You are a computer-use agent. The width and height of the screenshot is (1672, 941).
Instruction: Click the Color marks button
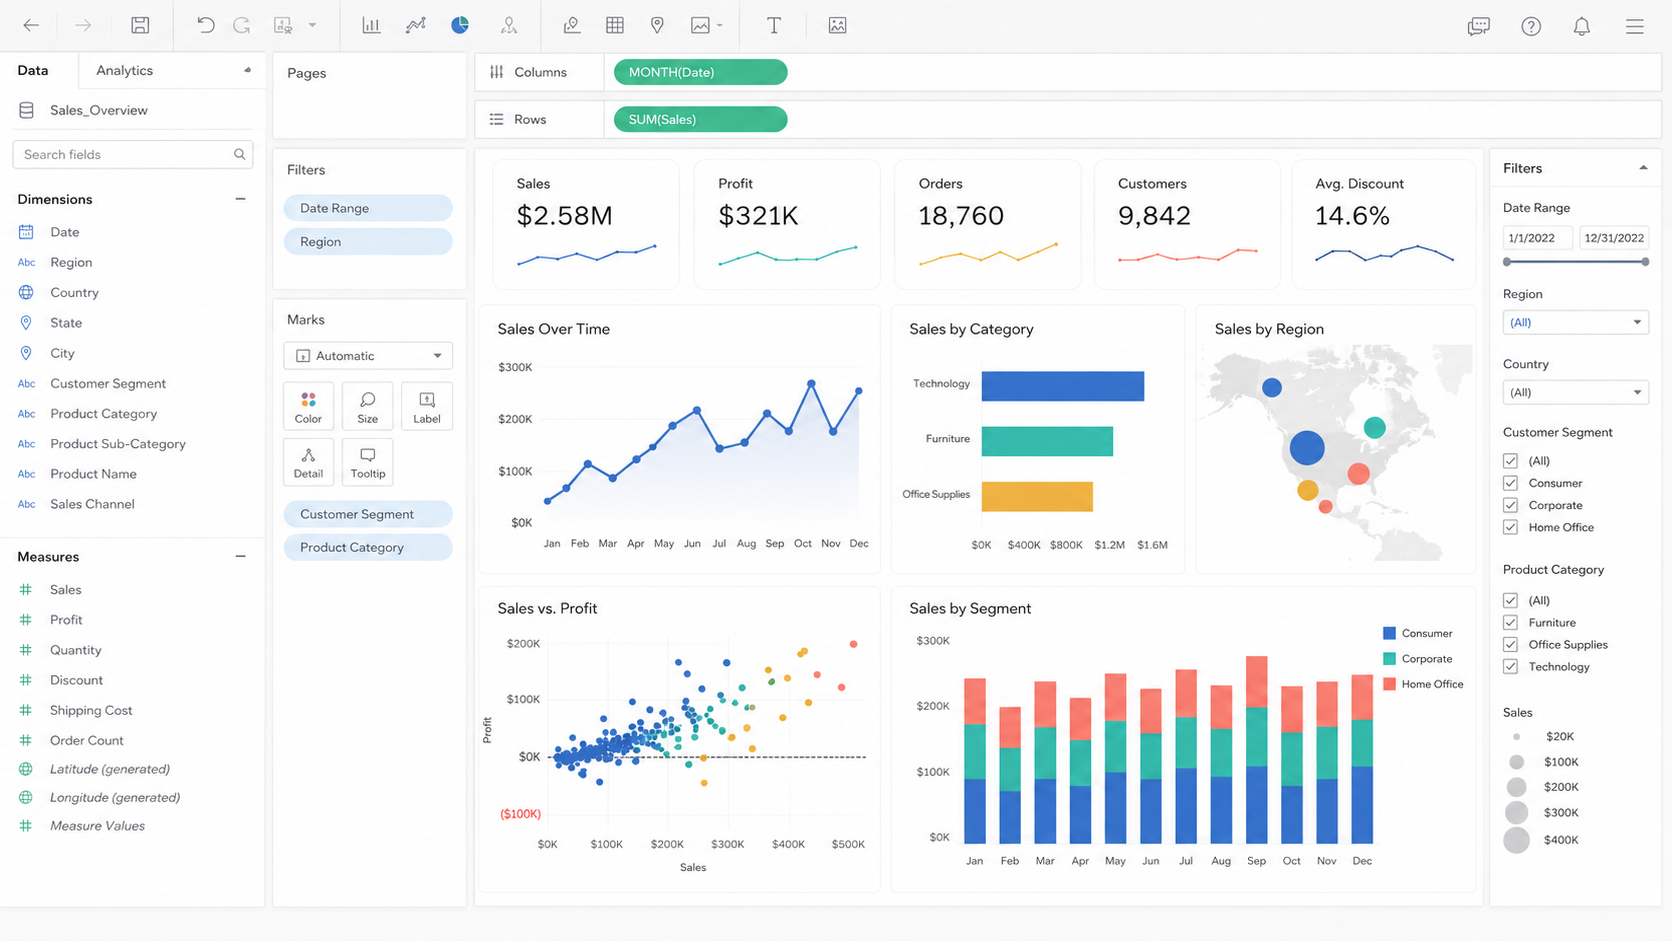(308, 406)
